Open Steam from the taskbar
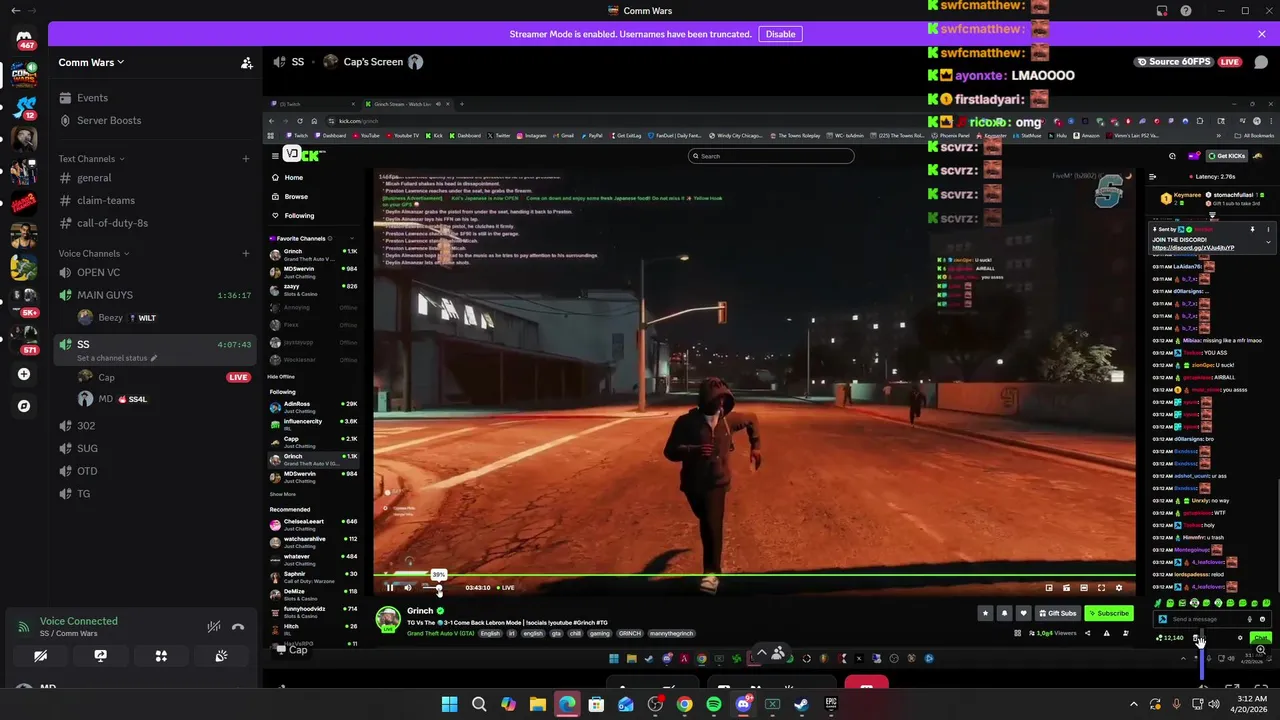This screenshot has width=1280, height=720. coord(801,704)
